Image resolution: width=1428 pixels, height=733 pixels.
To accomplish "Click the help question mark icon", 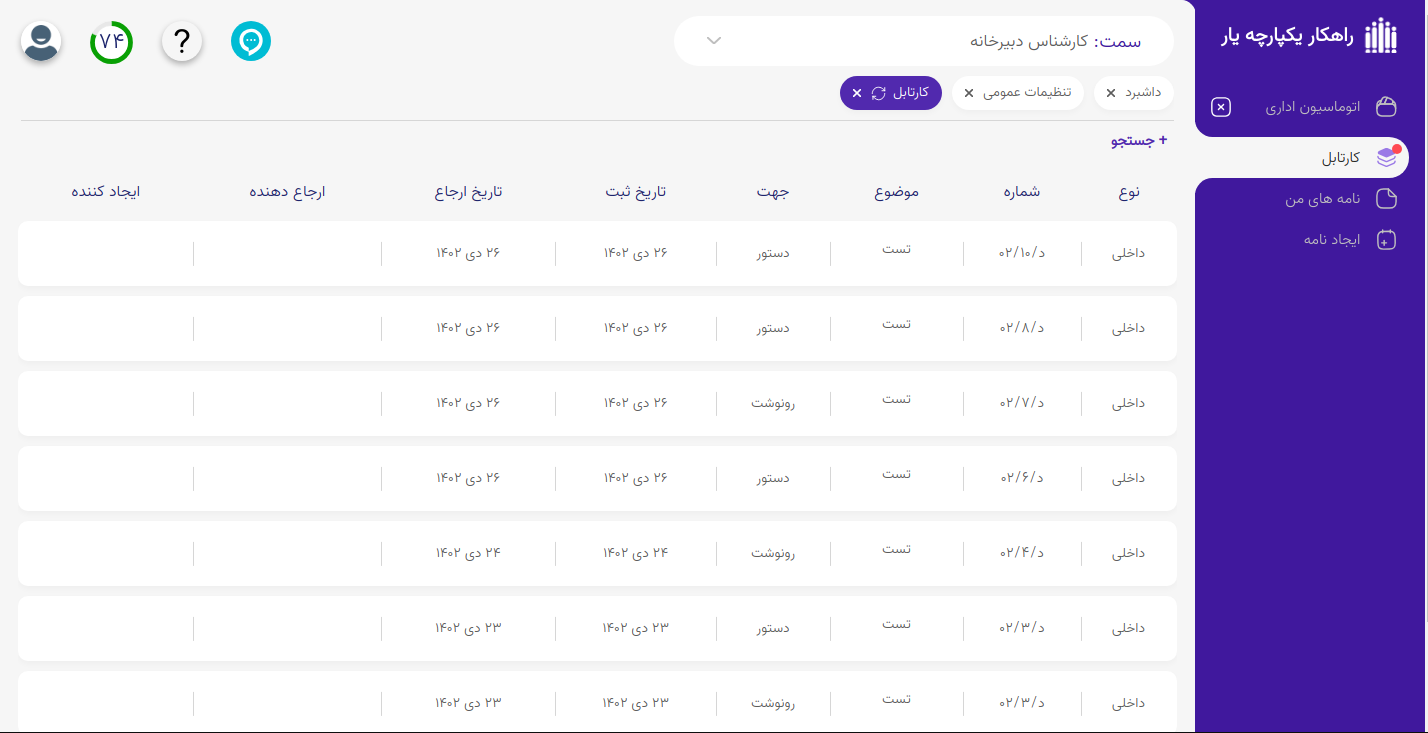I will click(181, 41).
